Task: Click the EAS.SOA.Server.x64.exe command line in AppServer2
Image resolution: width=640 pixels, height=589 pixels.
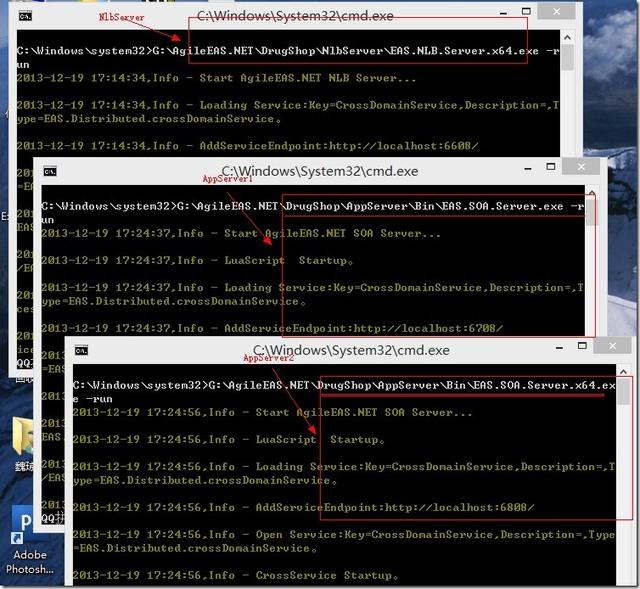Action: pos(344,392)
